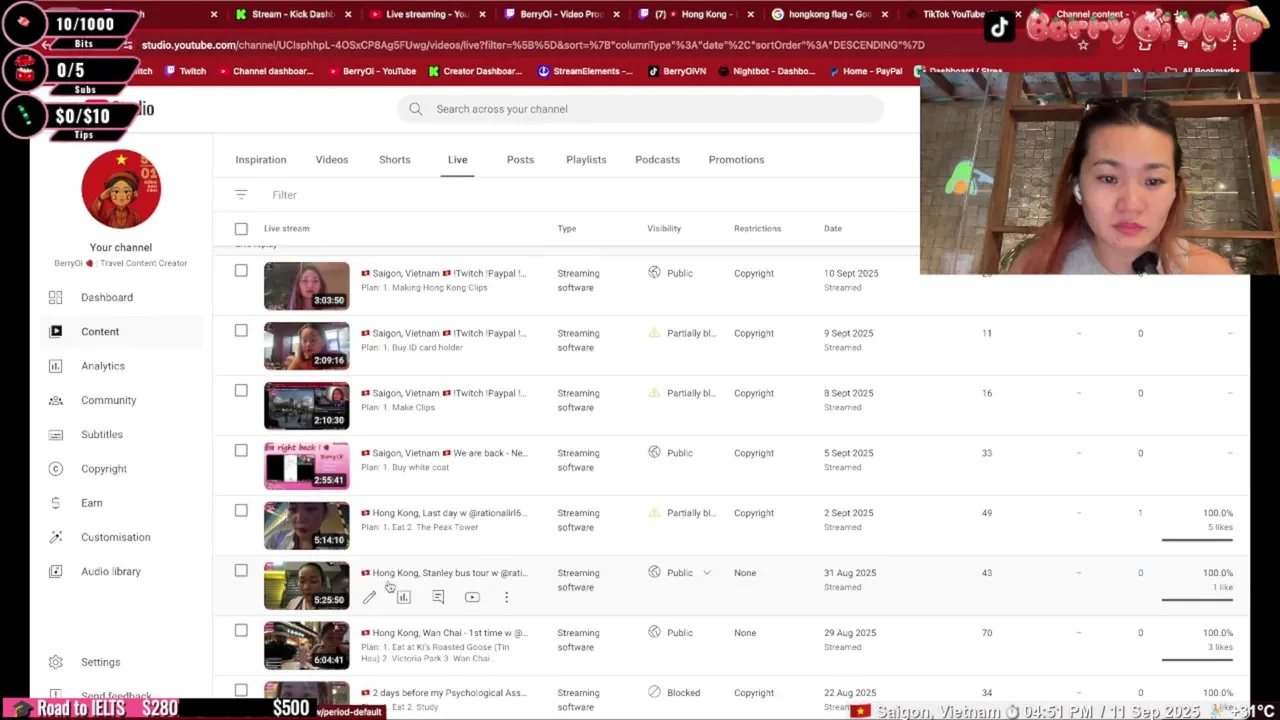Screen dimensions: 1280x720
Task: Switch to the Podcasts tab
Action: click(657, 160)
